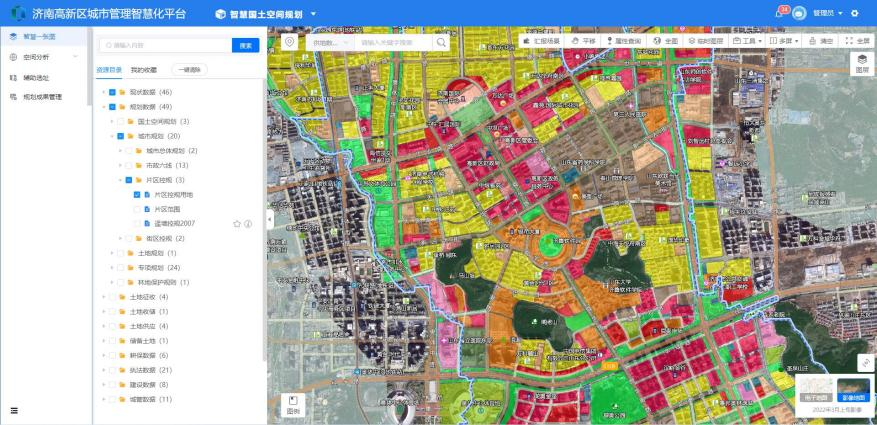Click the info icon beside 2007 item

(248, 224)
